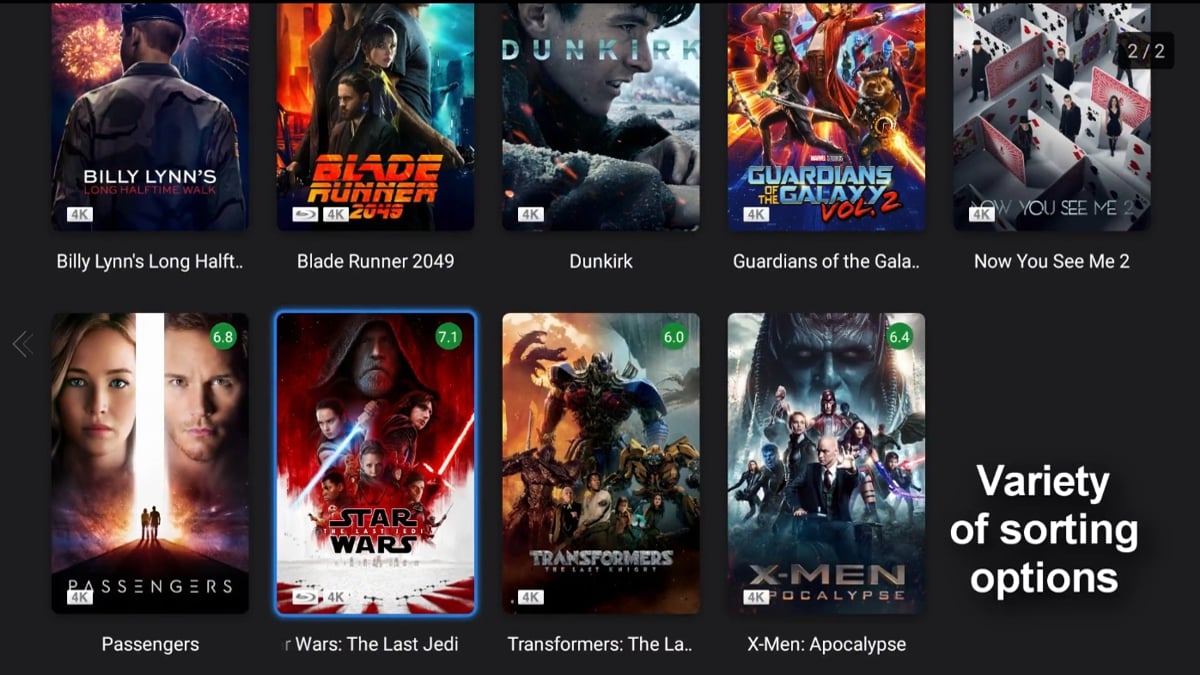Open the Guardians of the Galaxy Vol. 2 poster

tap(826, 116)
